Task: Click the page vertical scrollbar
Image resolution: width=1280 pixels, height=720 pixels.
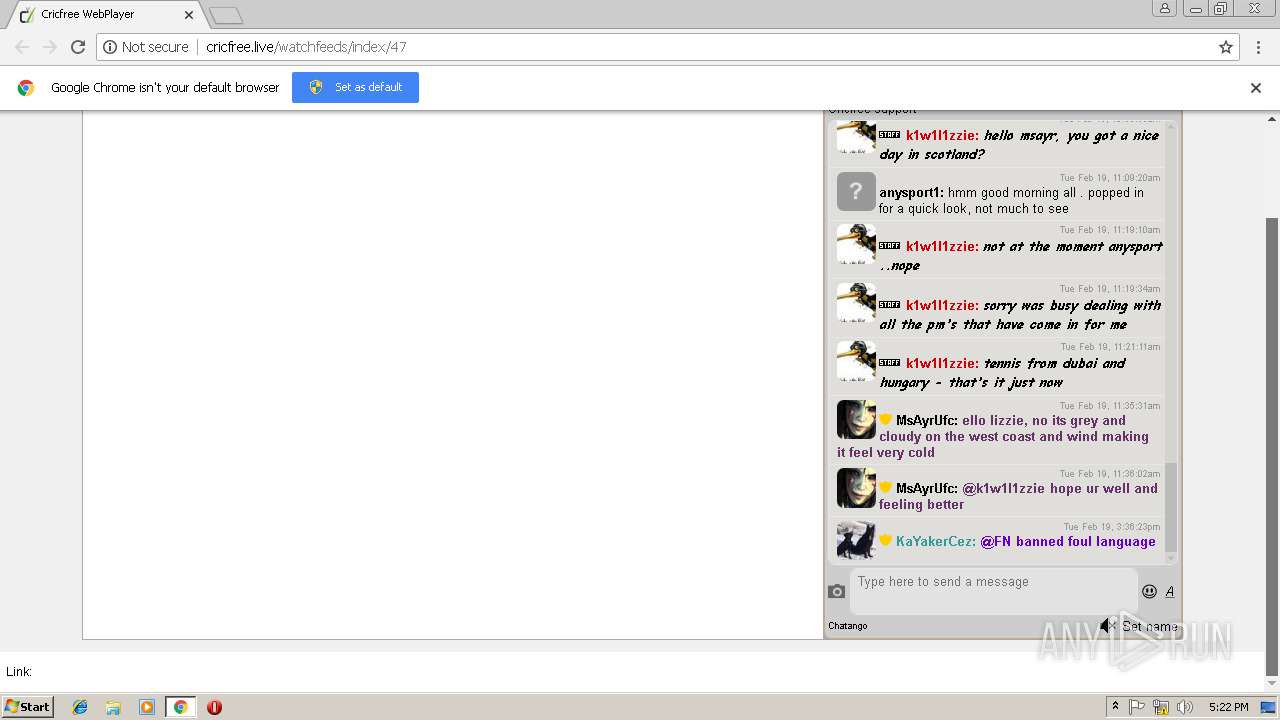Action: pos(1272,445)
